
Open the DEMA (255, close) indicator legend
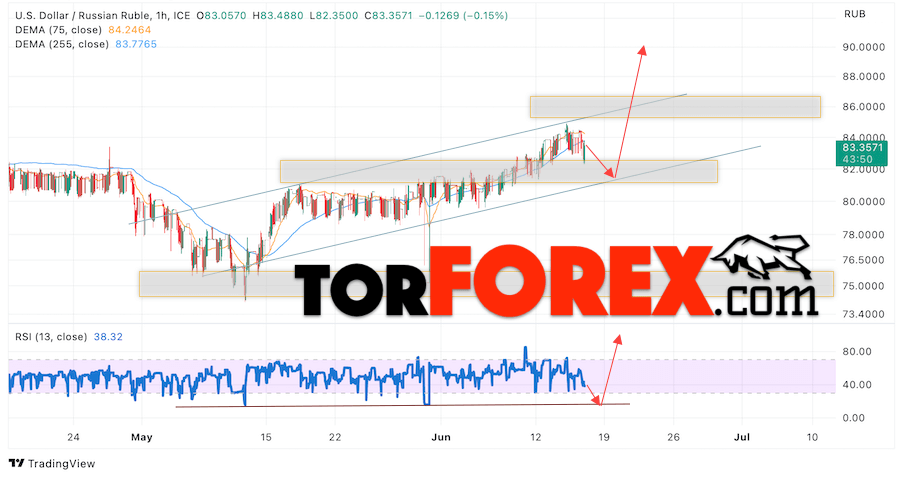pos(62,44)
